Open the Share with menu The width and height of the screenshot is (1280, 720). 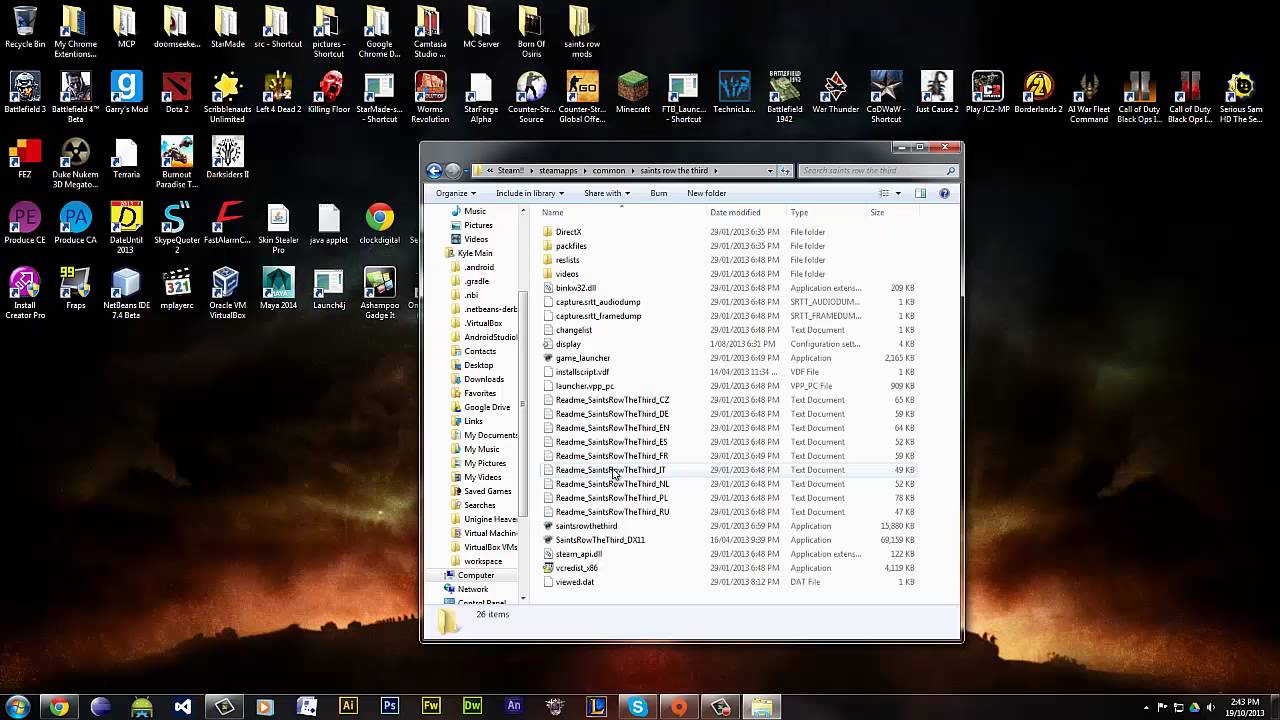click(x=606, y=193)
